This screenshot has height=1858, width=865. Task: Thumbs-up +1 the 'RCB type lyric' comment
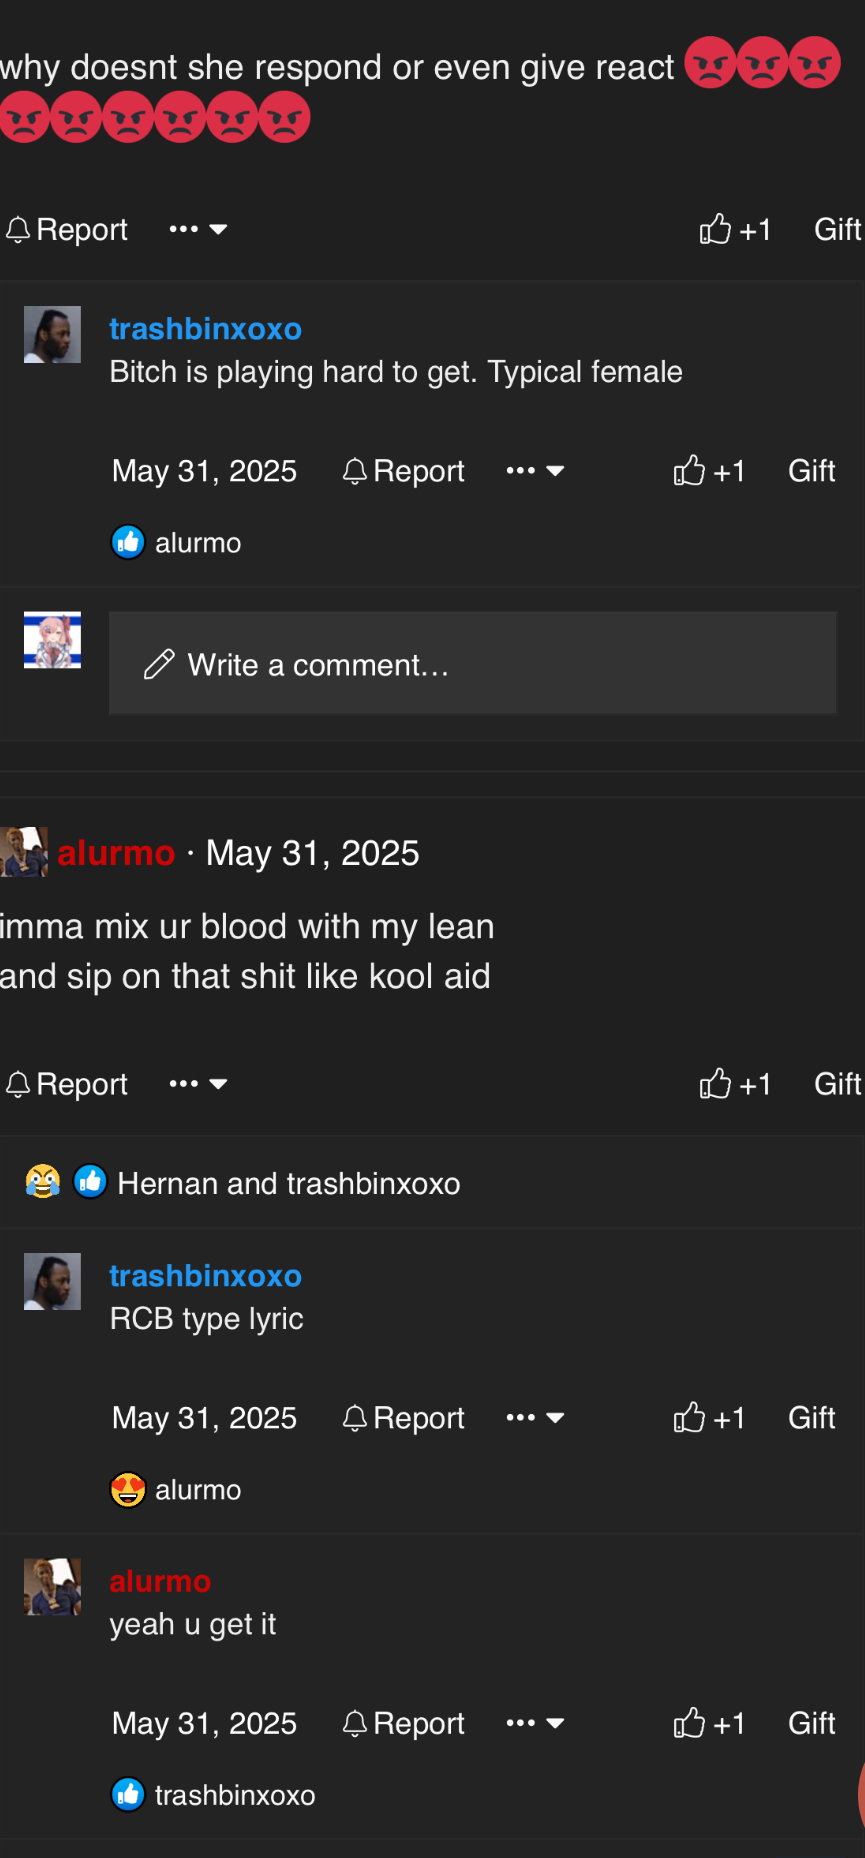click(x=709, y=1418)
